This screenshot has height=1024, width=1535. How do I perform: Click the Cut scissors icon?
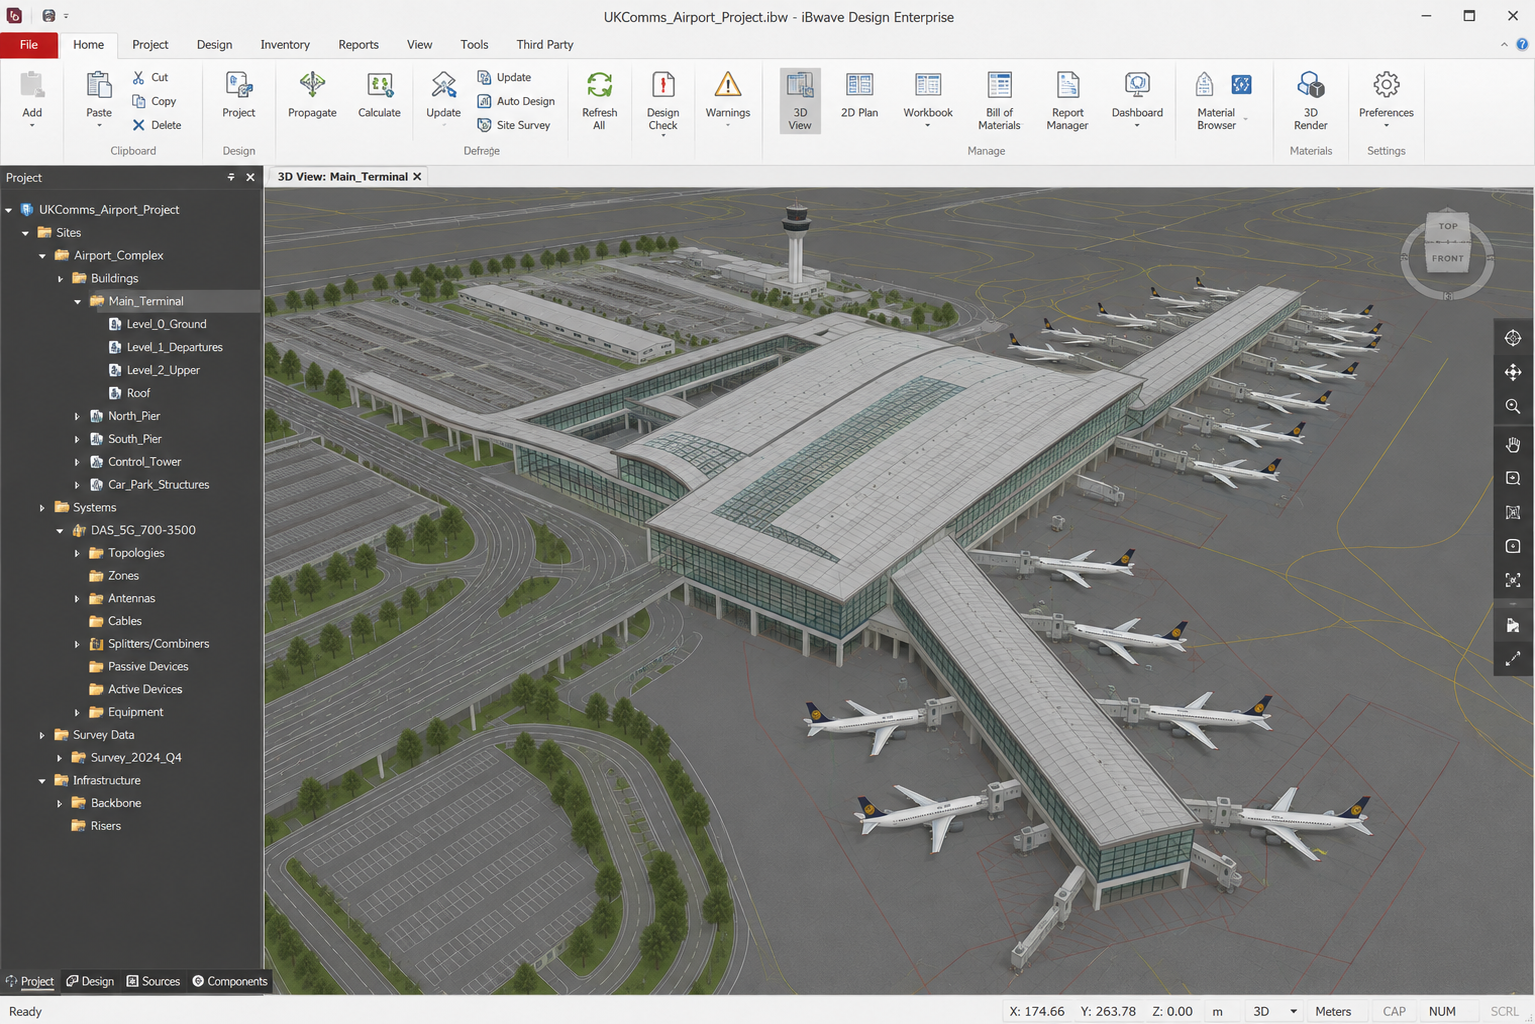139,77
